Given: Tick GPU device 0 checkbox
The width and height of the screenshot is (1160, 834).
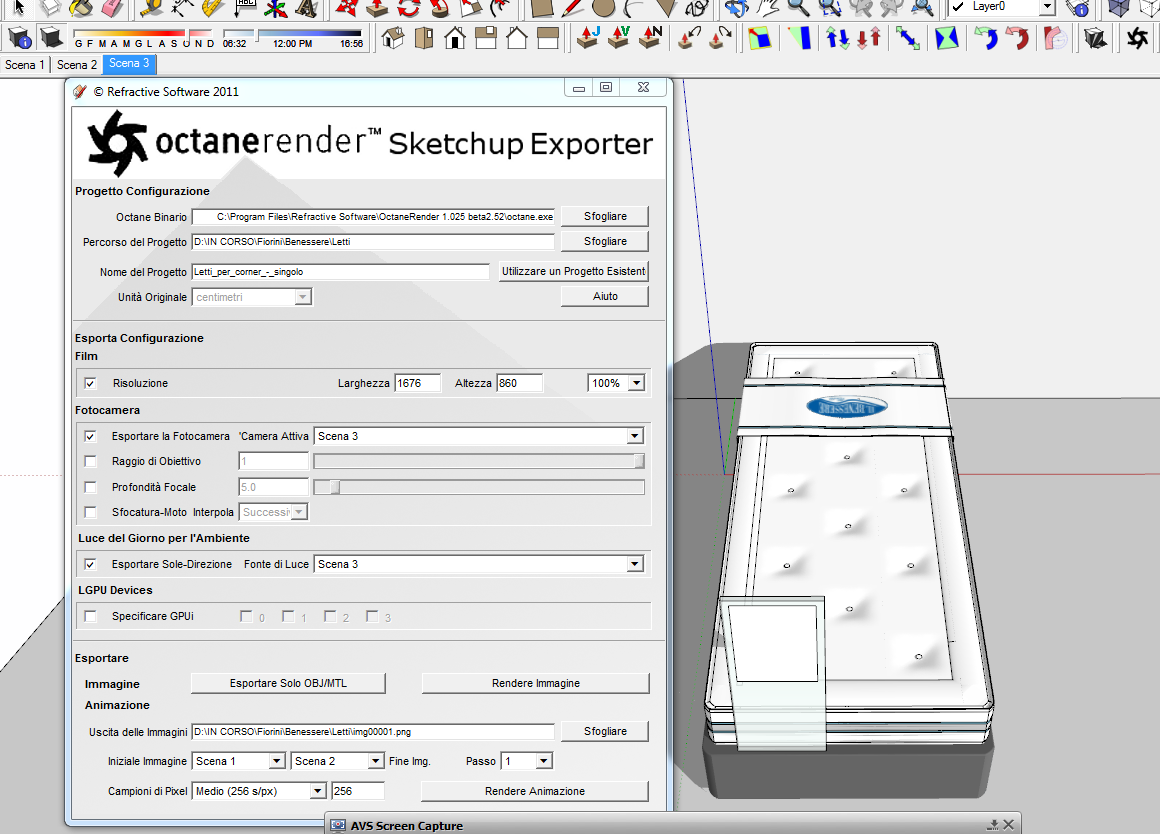Looking at the screenshot, I should (246, 616).
